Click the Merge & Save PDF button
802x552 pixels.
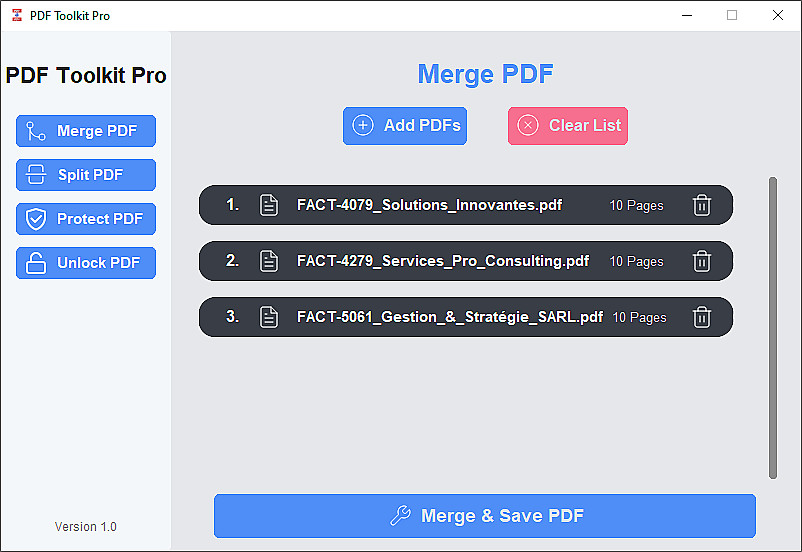[485, 516]
